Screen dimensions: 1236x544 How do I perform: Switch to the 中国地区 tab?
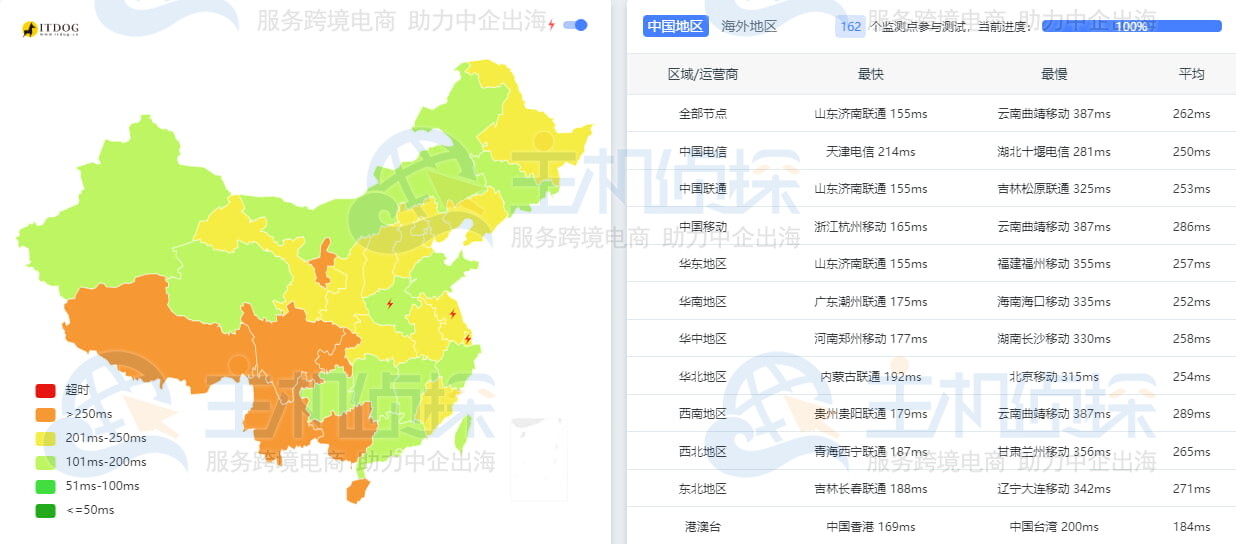coord(675,27)
